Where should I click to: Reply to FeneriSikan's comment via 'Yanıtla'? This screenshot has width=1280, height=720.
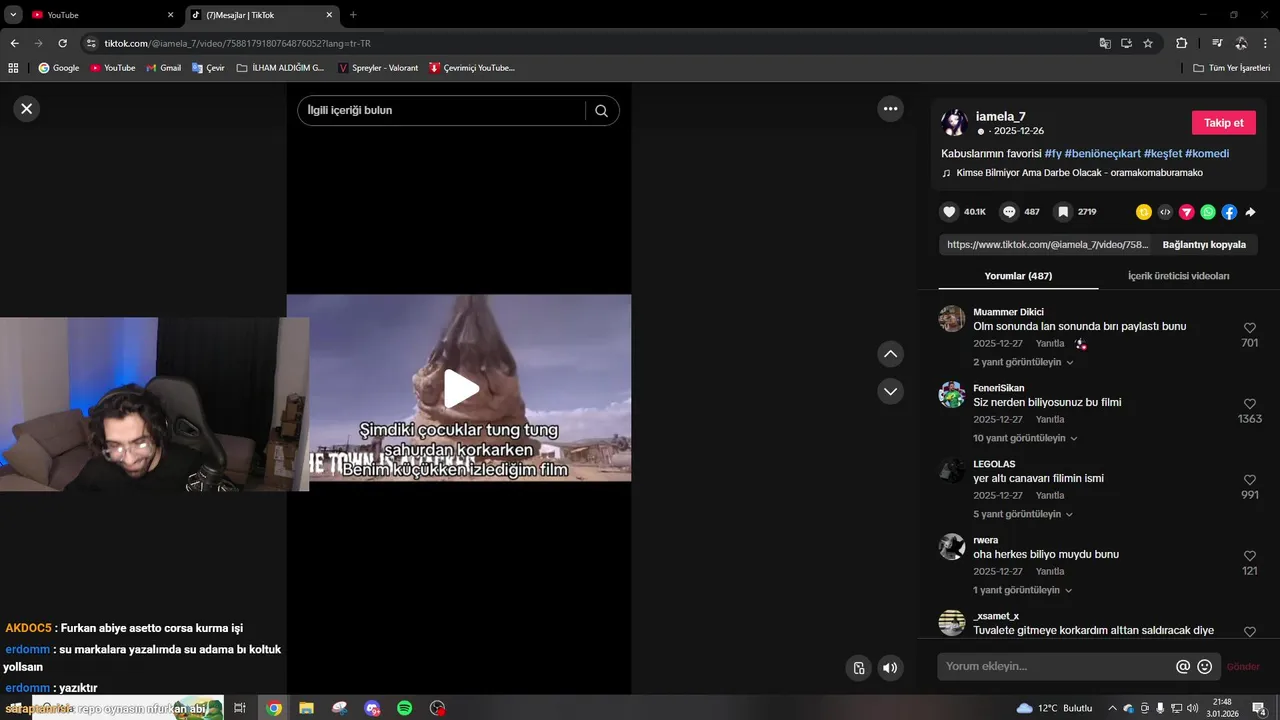pos(1050,420)
